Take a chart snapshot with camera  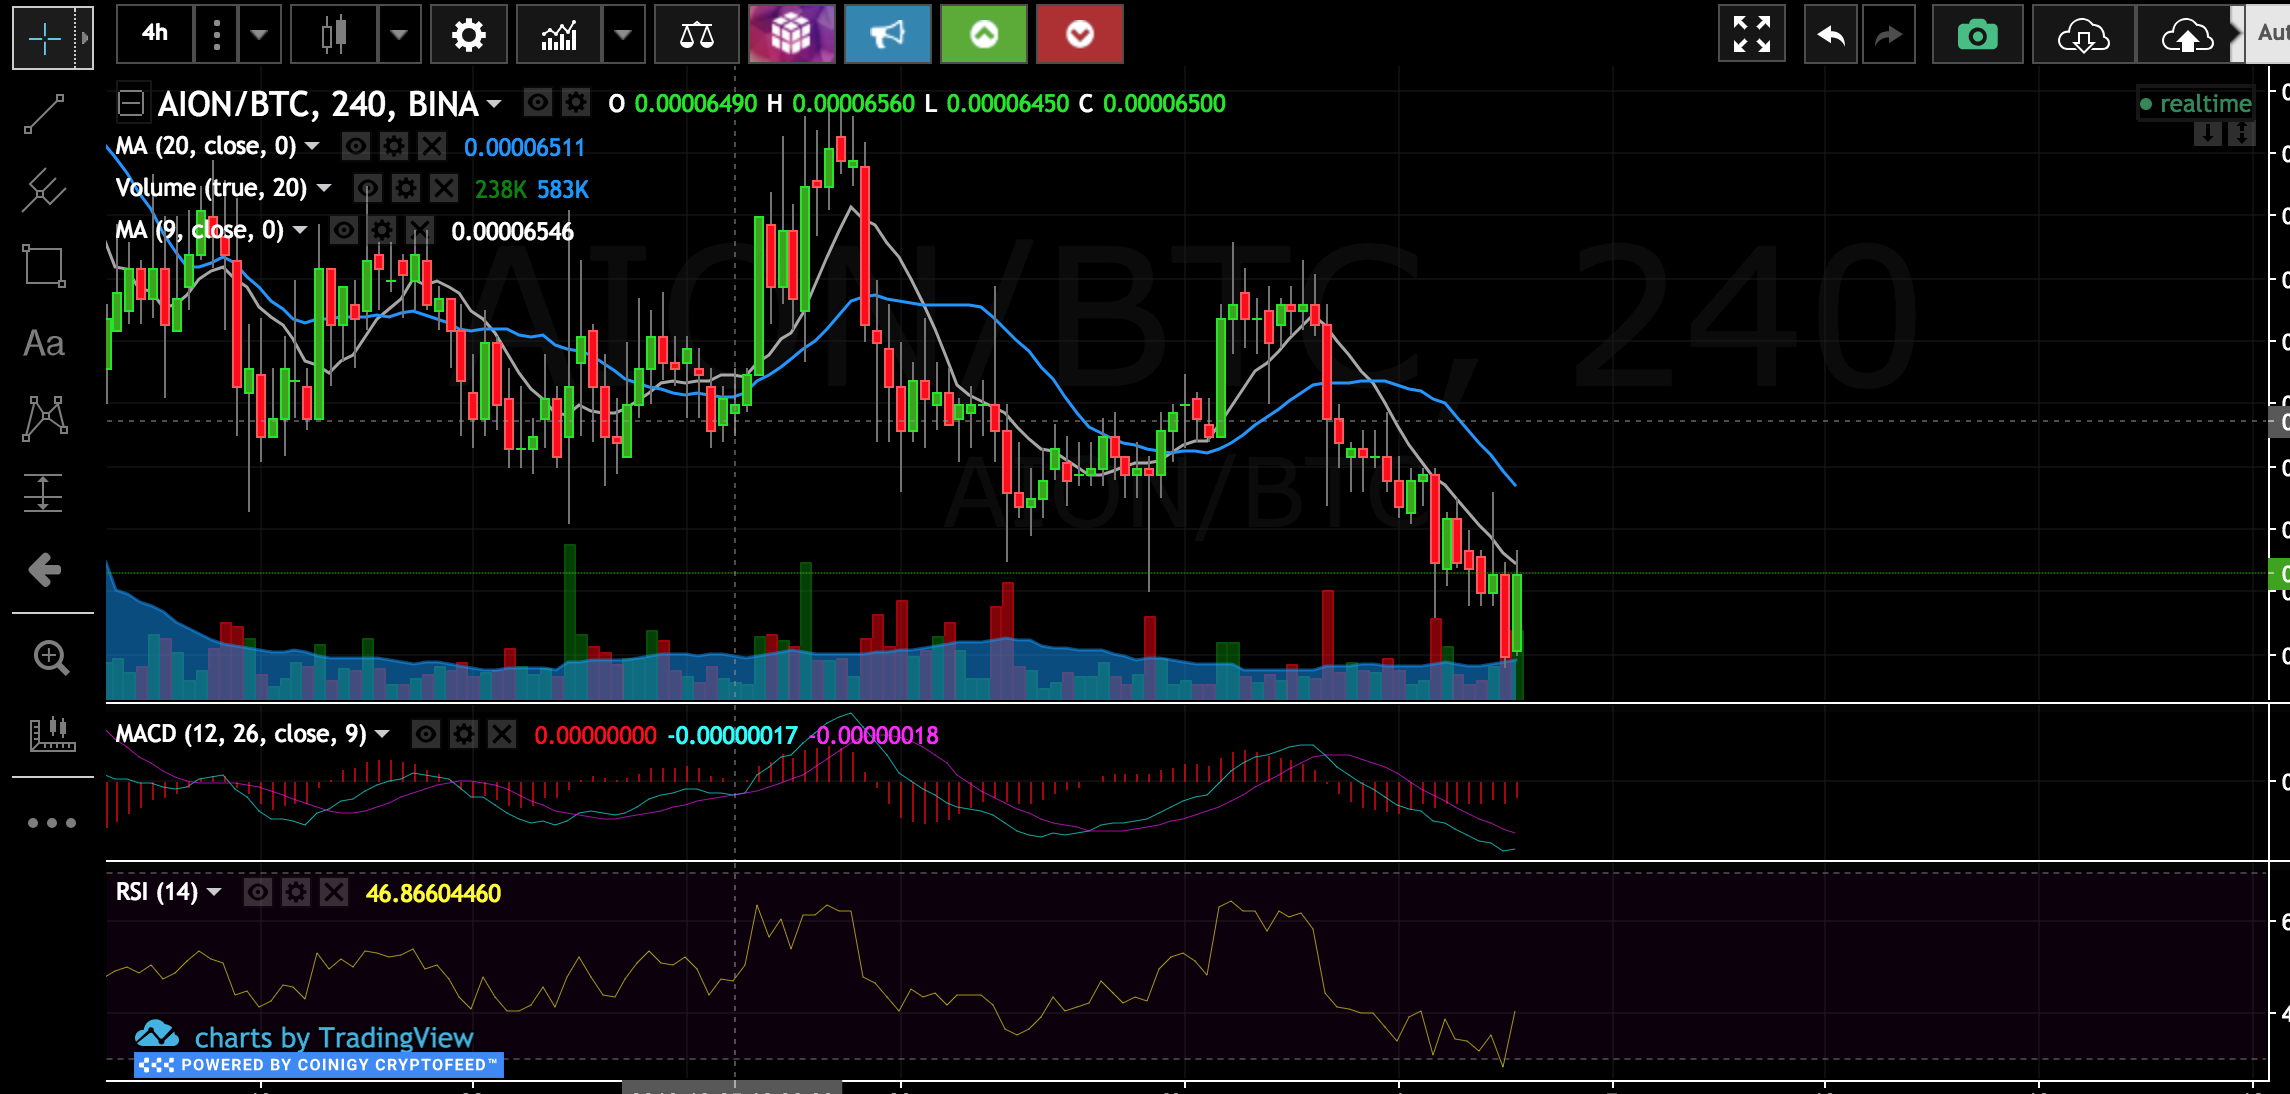pos(1977,35)
